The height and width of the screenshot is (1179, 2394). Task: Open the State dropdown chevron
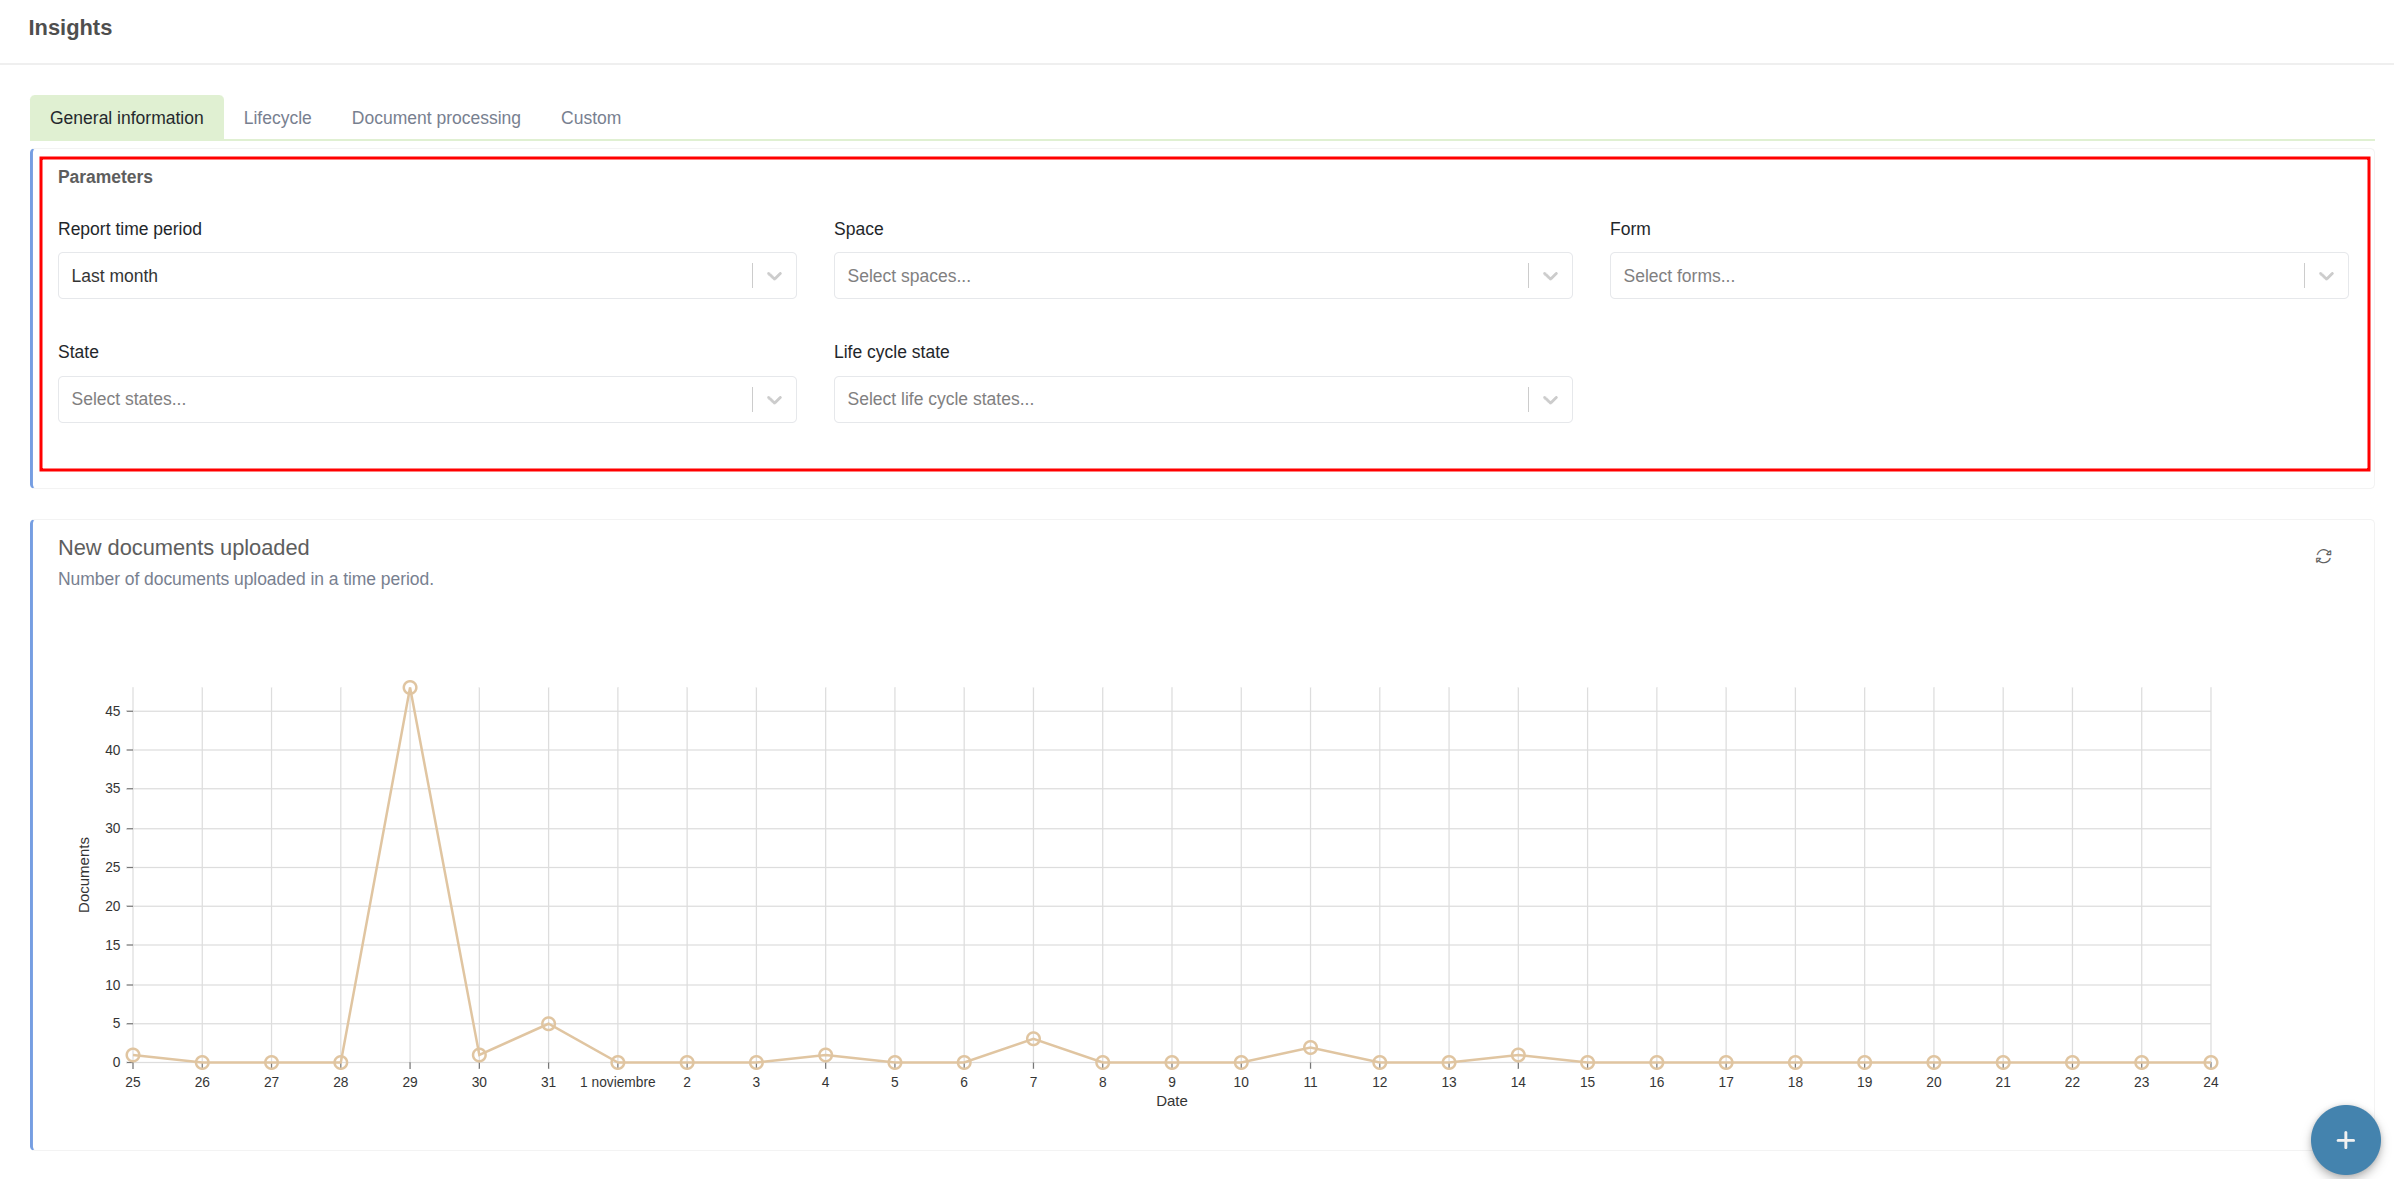(x=774, y=400)
